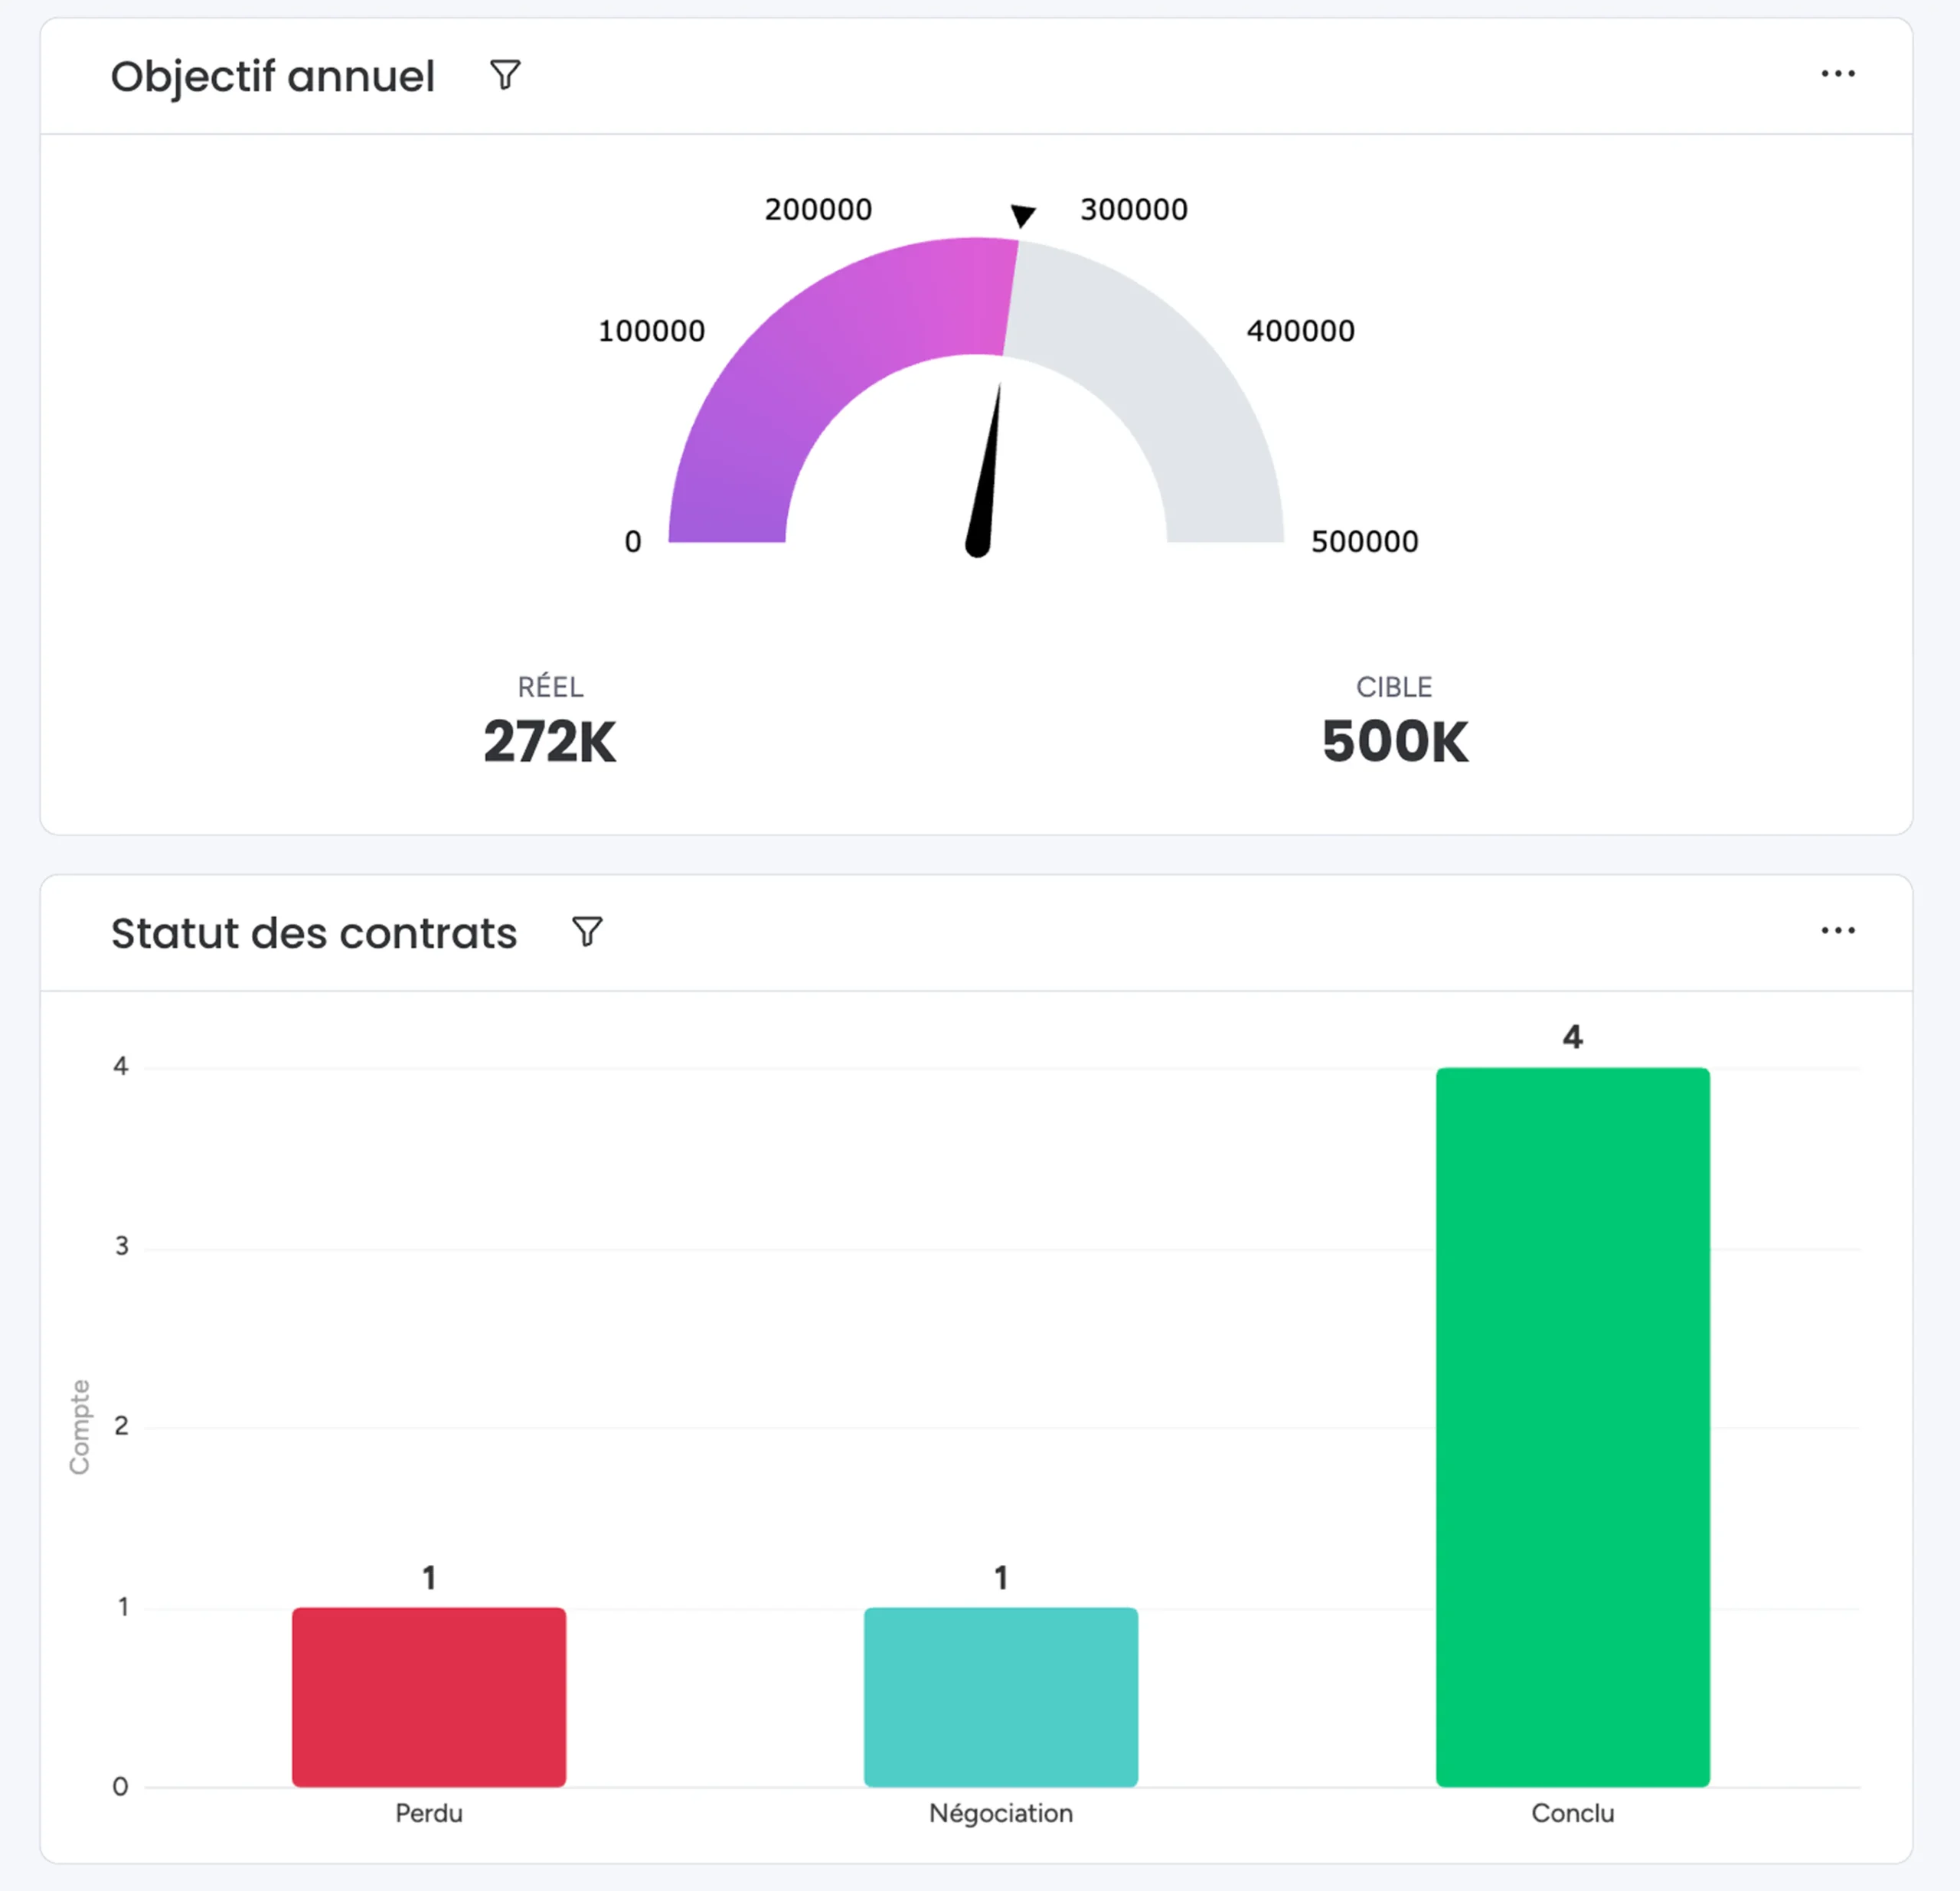Click the Perdu axis label

click(x=429, y=1813)
